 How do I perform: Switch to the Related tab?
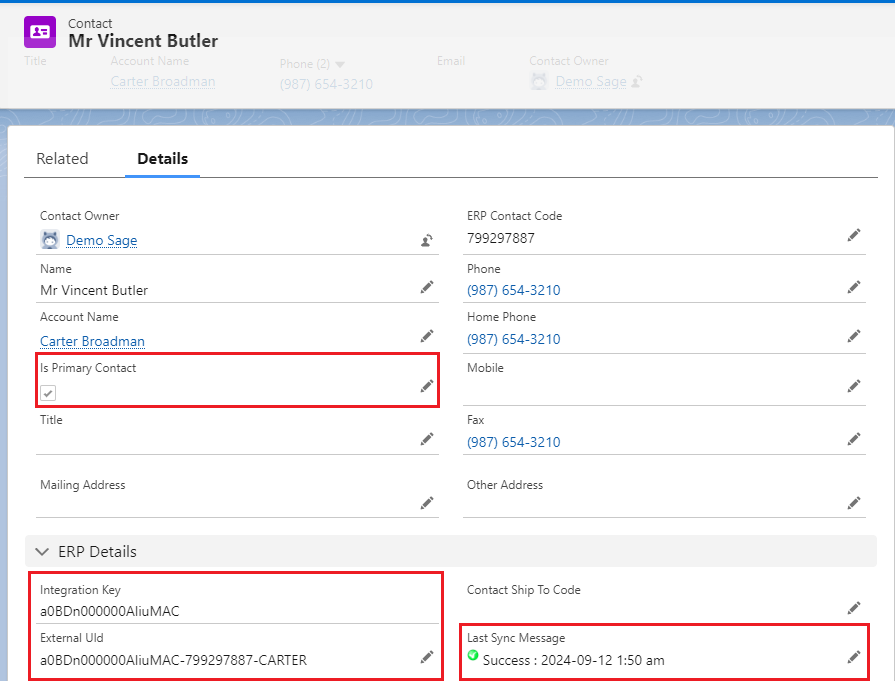[62, 158]
